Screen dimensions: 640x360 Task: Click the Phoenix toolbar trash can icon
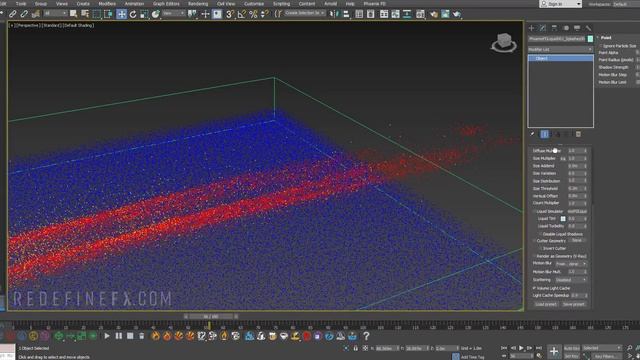tap(142, 336)
